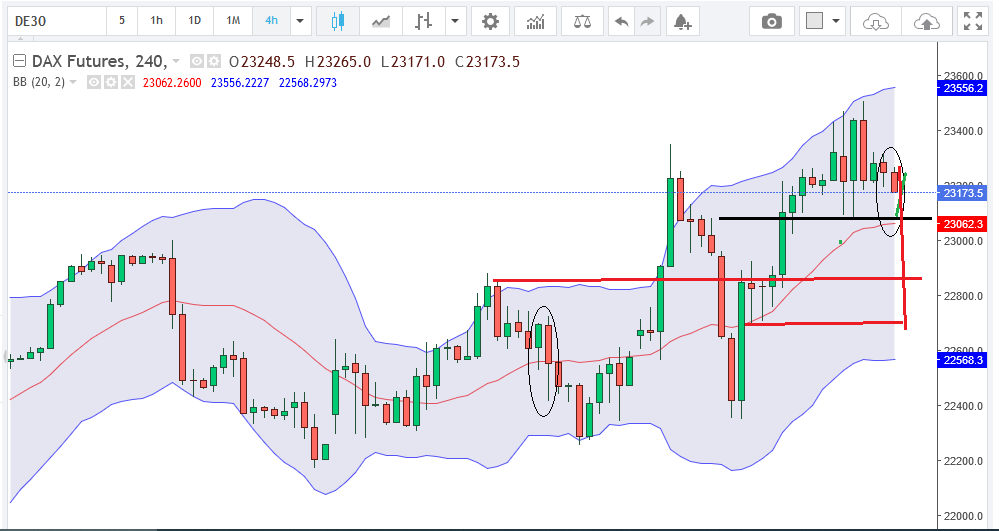Open DAX Futures series settings gear
The height and width of the screenshot is (531, 999).
pyautogui.click(x=213, y=62)
